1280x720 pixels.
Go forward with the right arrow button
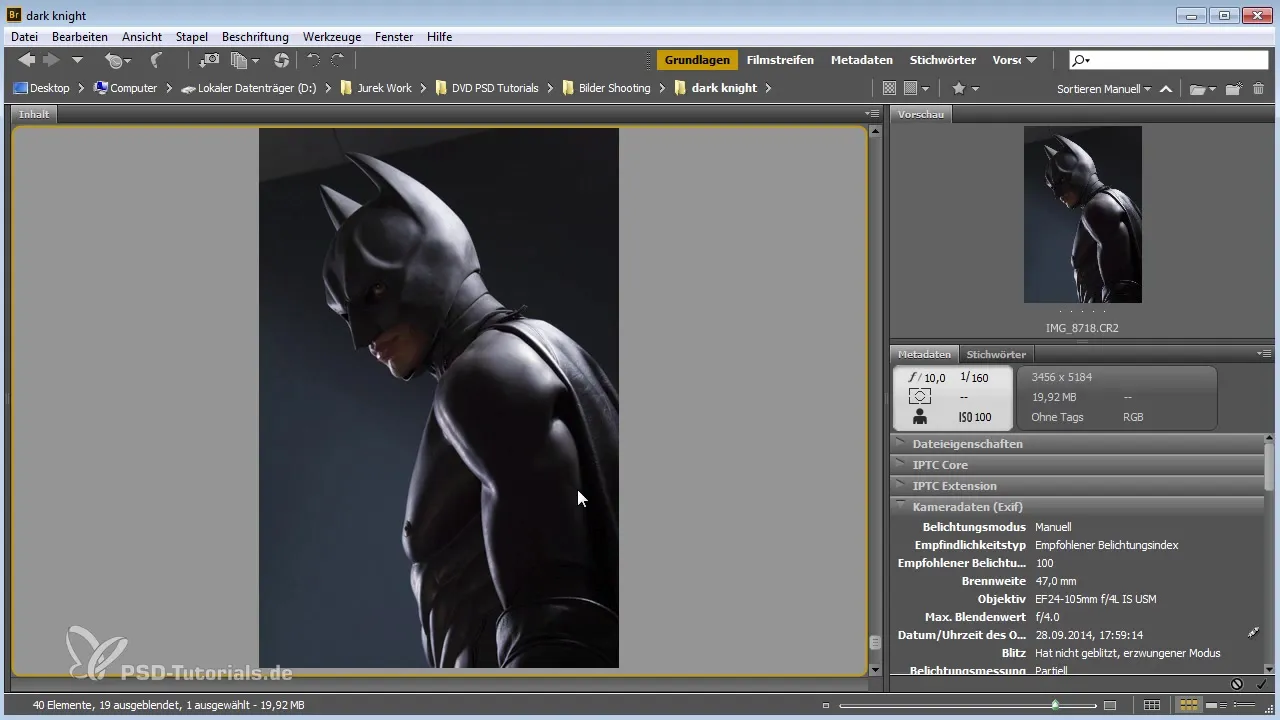click(x=51, y=61)
